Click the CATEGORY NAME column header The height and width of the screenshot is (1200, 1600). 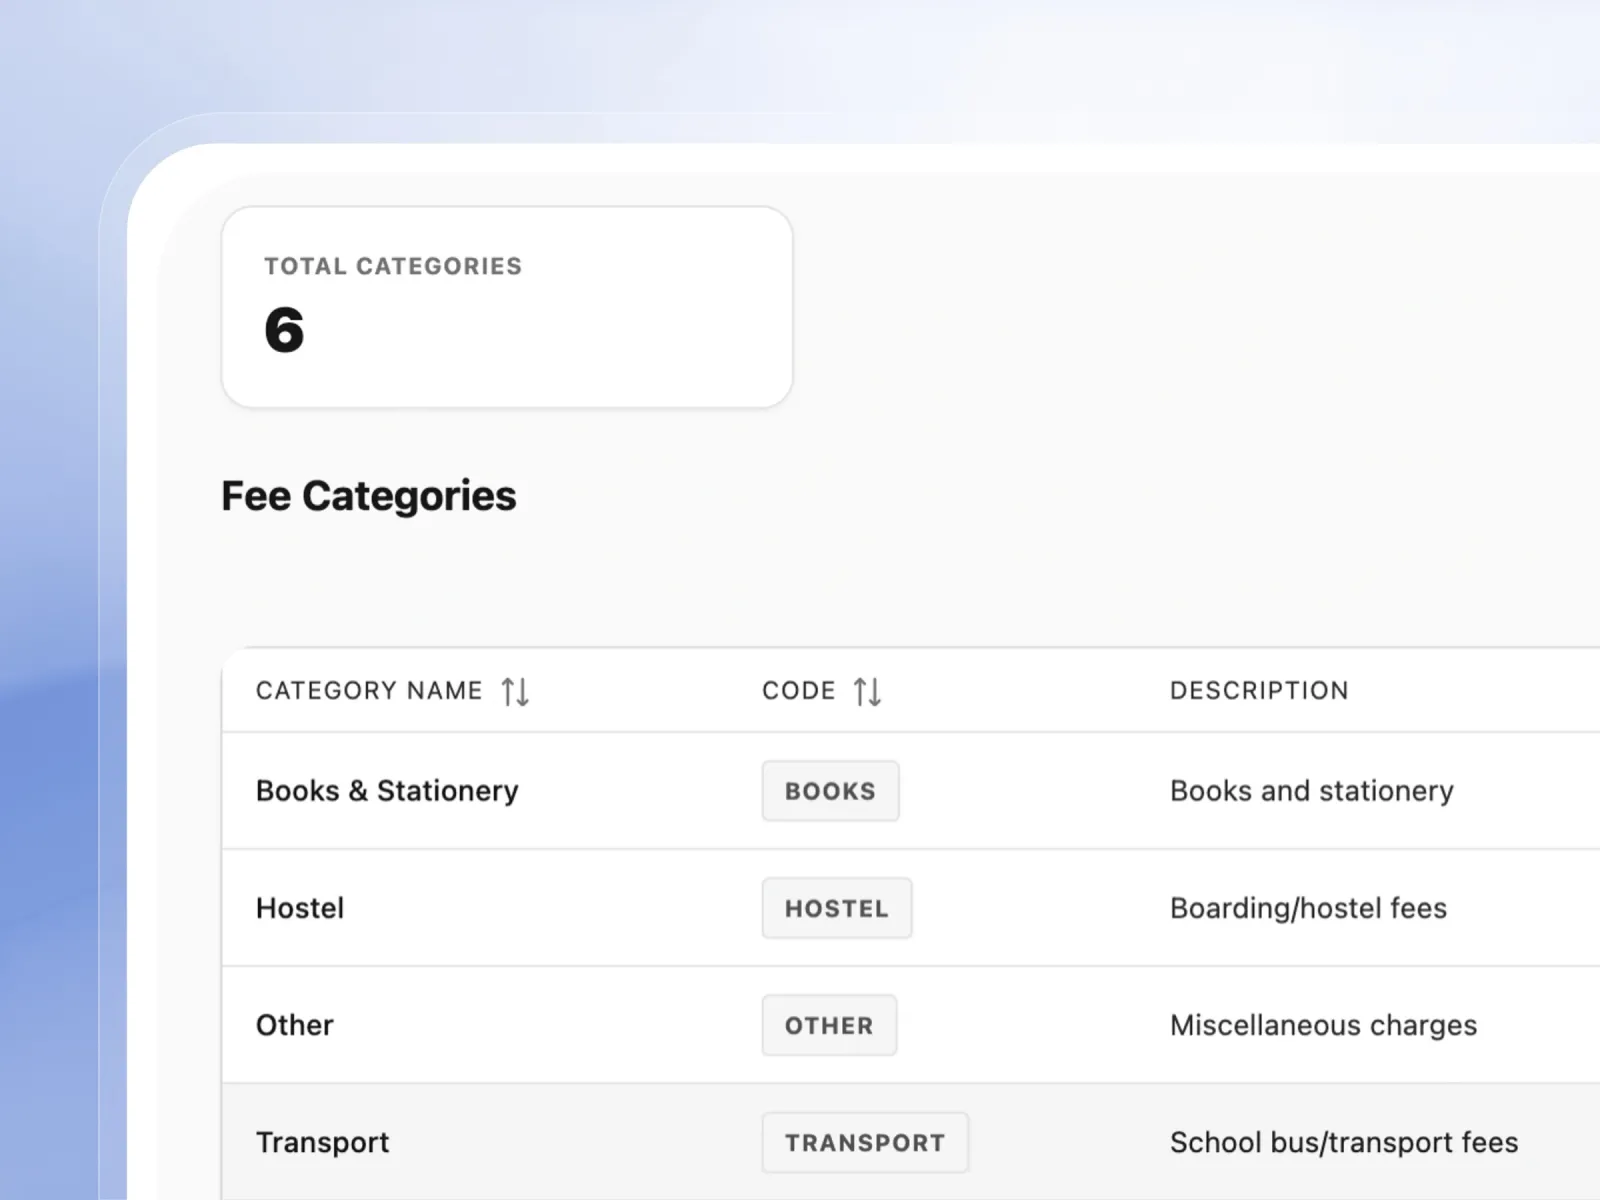click(x=369, y=691)
